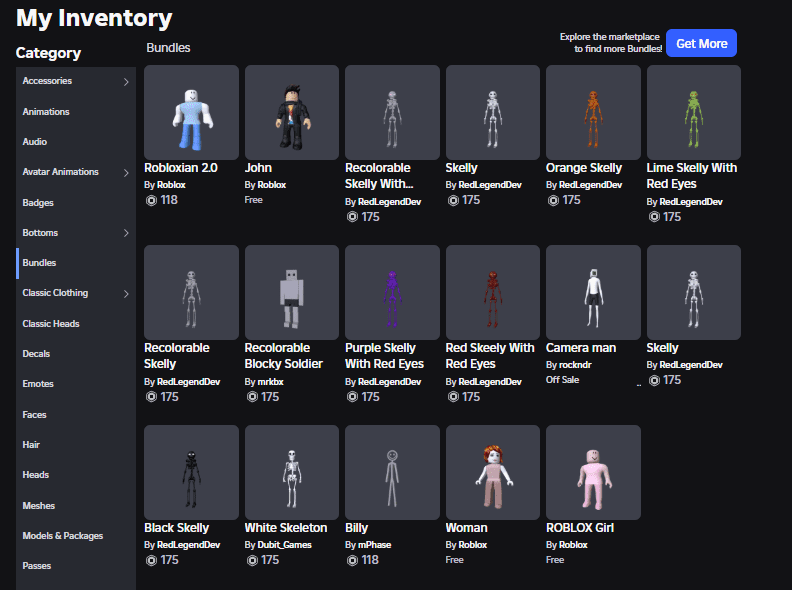Expand the Bottoms category chevron
Screen dimensions: 792x590
[126, 233]
